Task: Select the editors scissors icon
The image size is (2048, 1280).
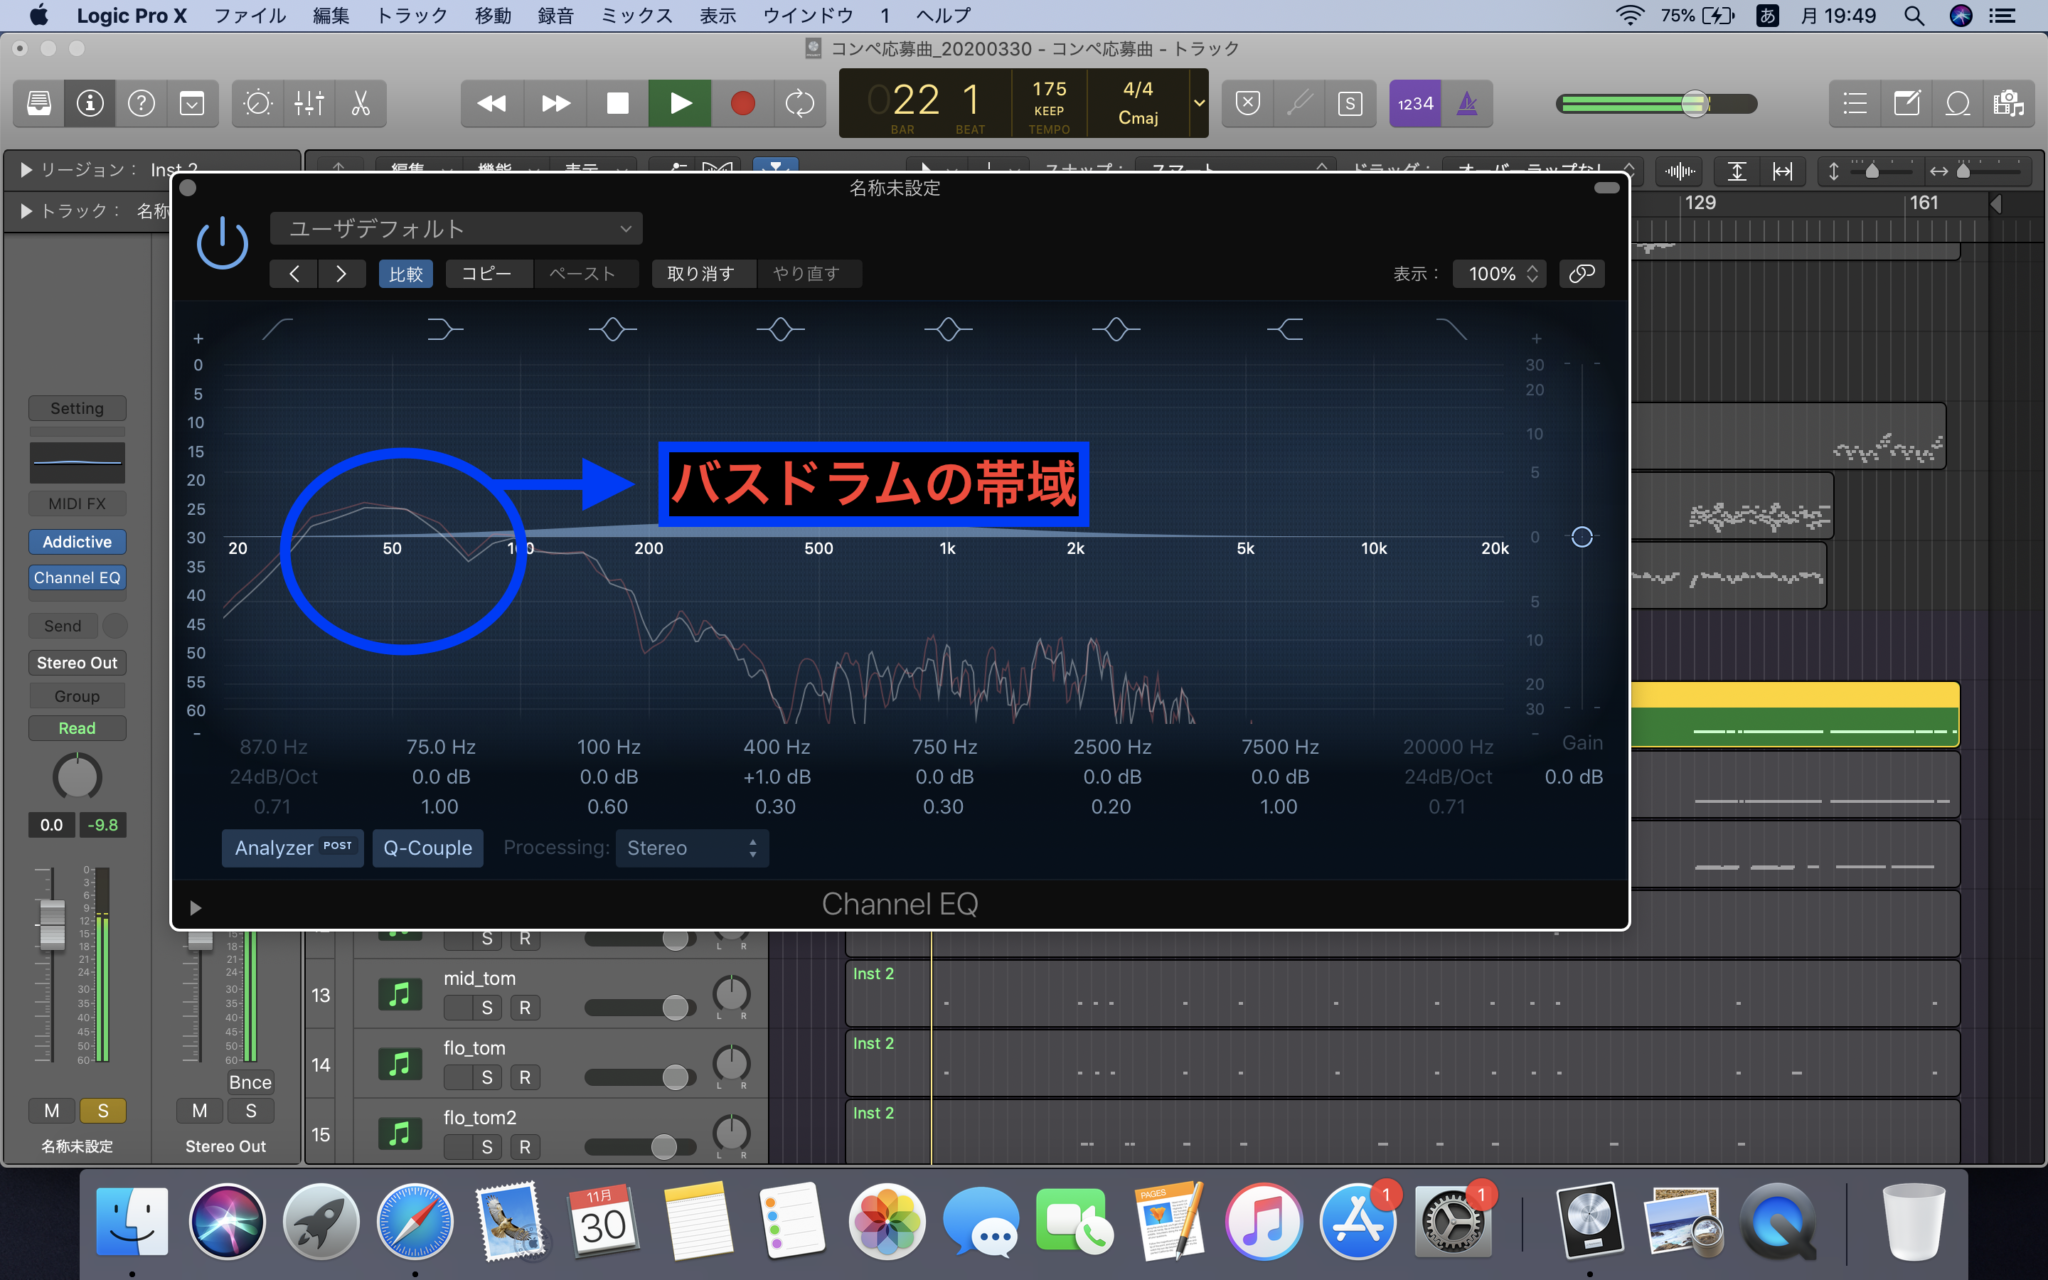Action: click(361, 103)
